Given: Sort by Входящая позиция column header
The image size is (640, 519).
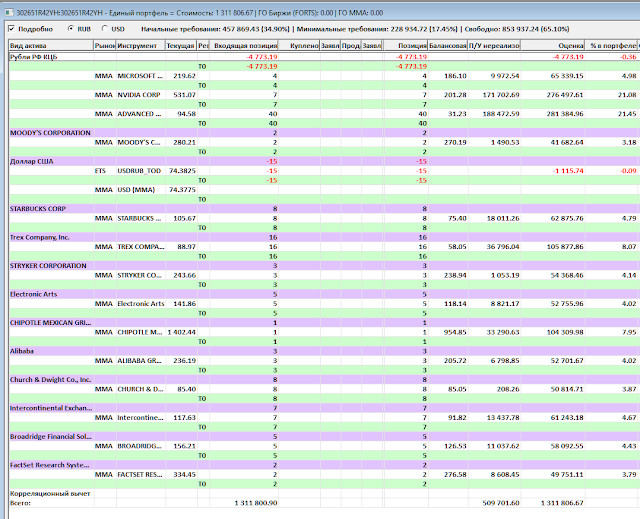Looking at the screenshot, I should tap(244, 46).
